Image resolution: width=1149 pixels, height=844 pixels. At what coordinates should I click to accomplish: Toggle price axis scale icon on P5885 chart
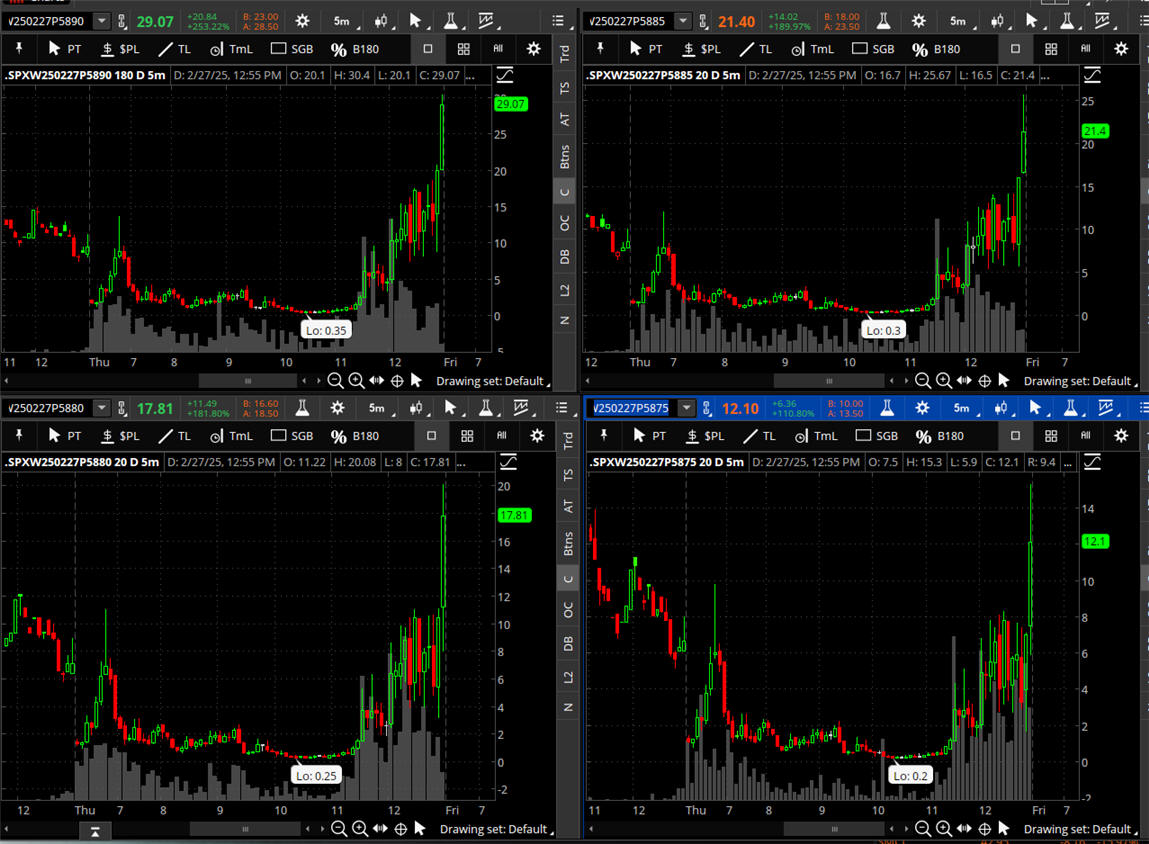pyautogui.click(x=1092, y=75)
